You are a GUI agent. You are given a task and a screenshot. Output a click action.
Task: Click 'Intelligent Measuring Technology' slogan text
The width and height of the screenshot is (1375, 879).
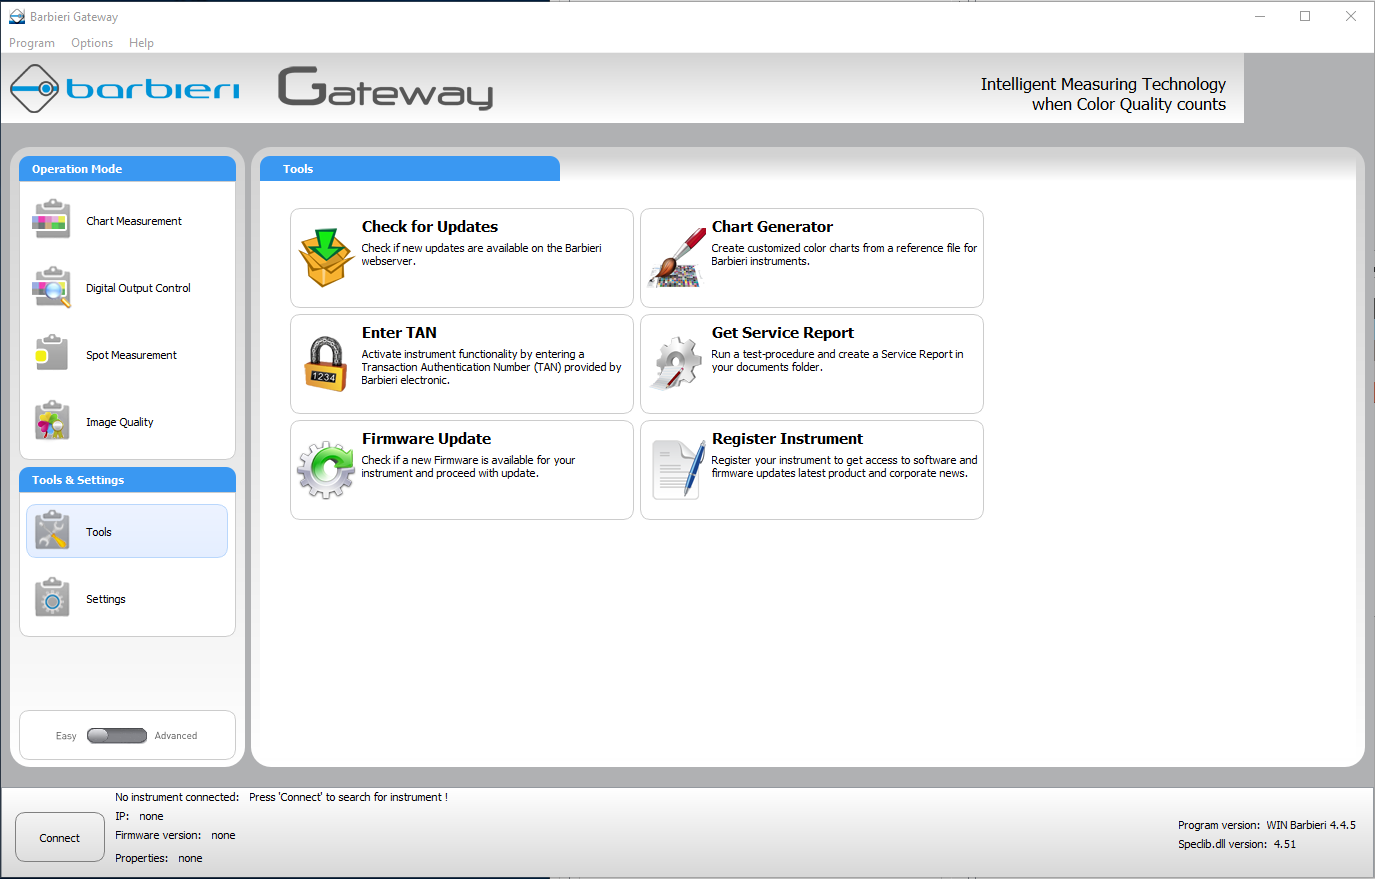[1103, 84]
